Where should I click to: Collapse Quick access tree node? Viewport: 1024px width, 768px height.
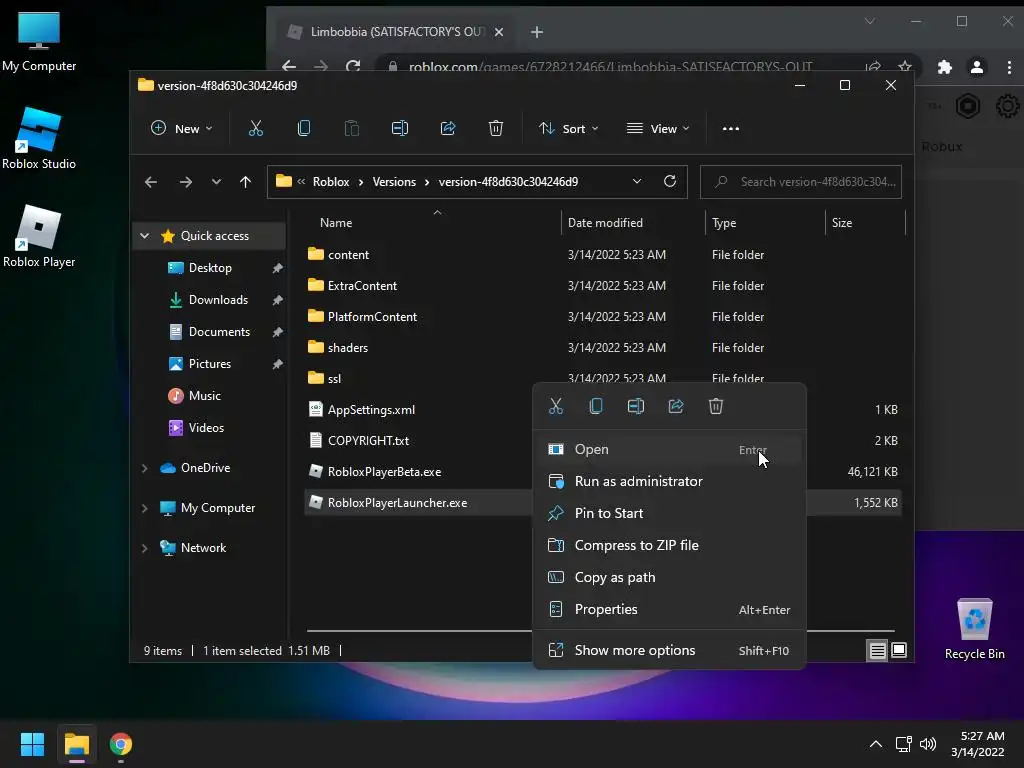tap(145, 236)
